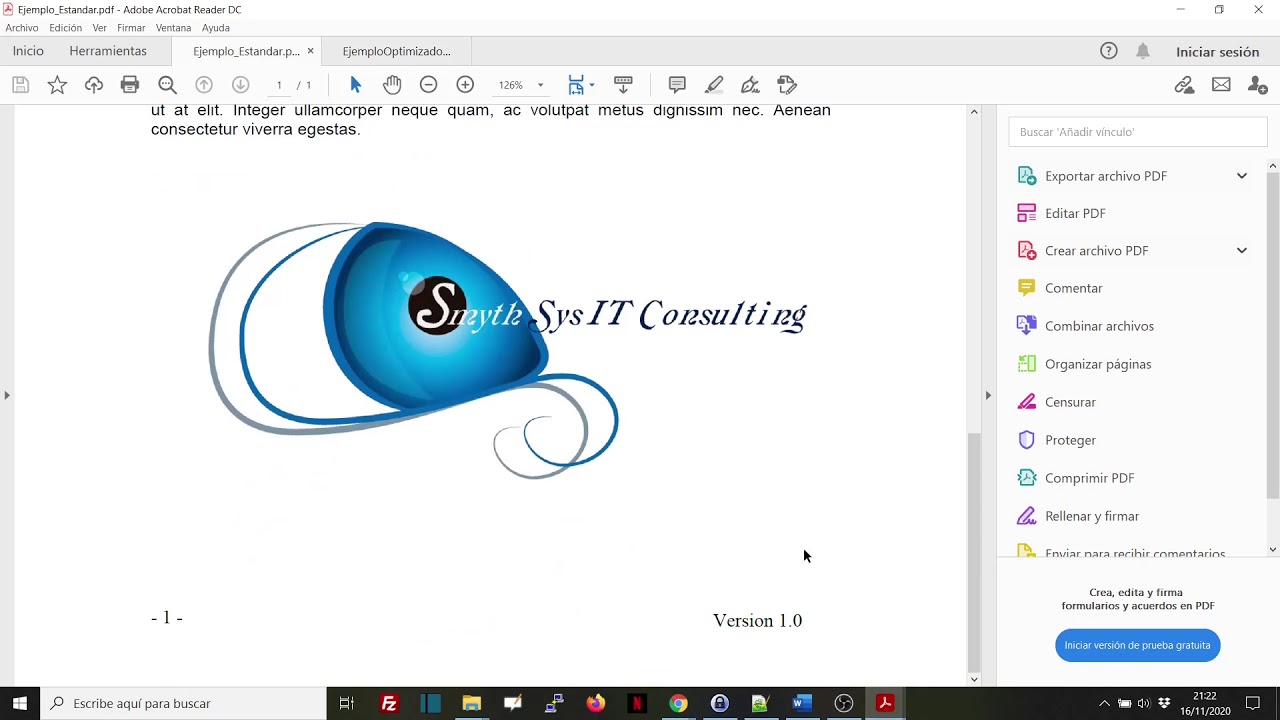
Task: Open the Ayuda menu
Action: (x=216, y=28)
